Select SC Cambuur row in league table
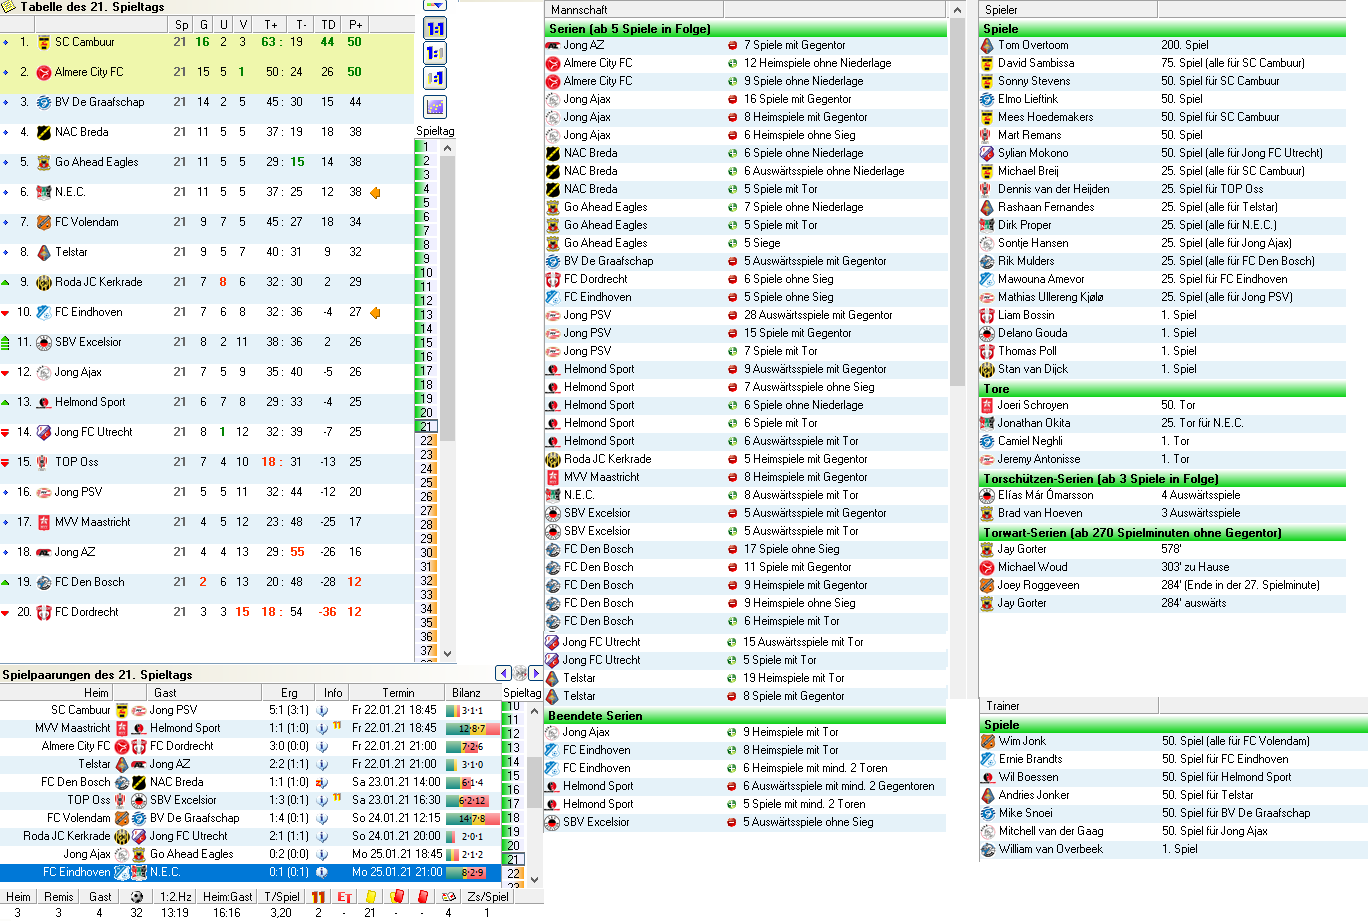This screenshot has height=921, width=1368. coord(207,42)
